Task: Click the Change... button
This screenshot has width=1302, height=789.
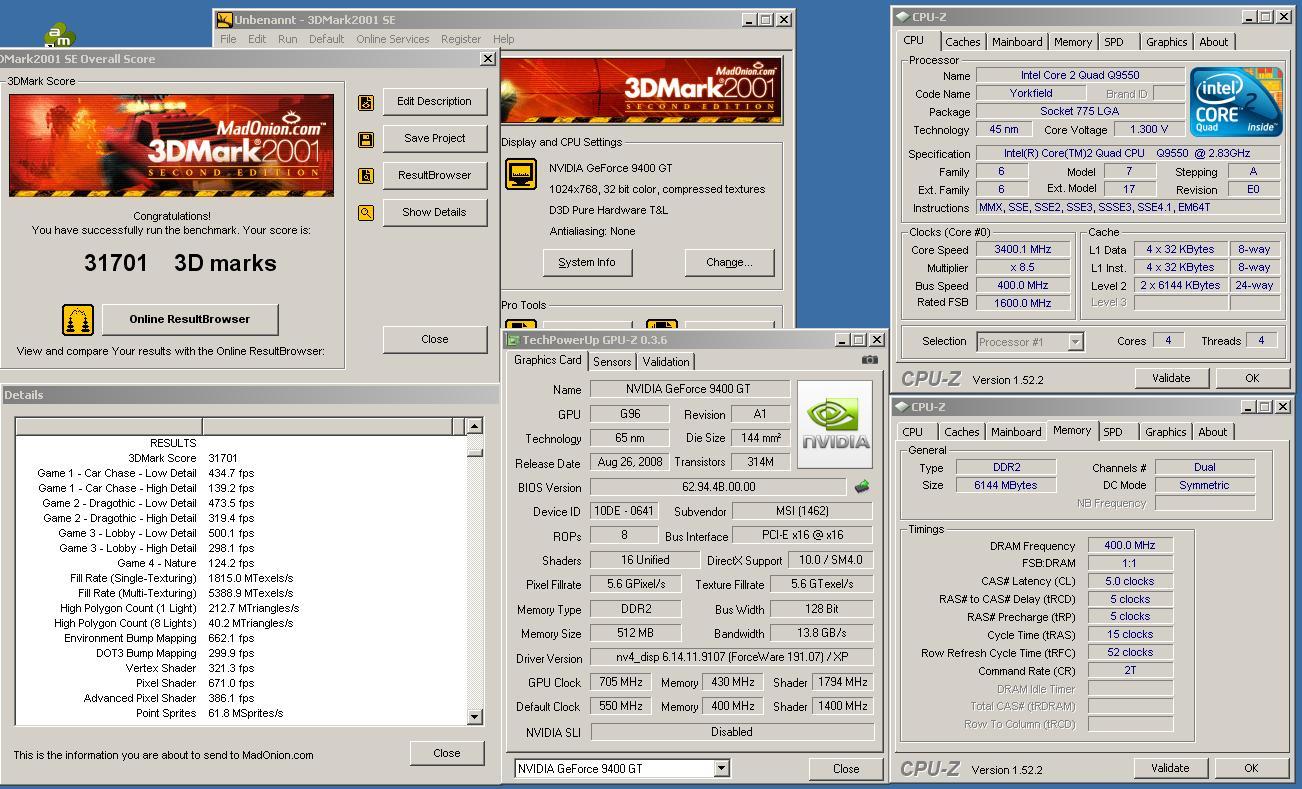Action: (729, 262)
